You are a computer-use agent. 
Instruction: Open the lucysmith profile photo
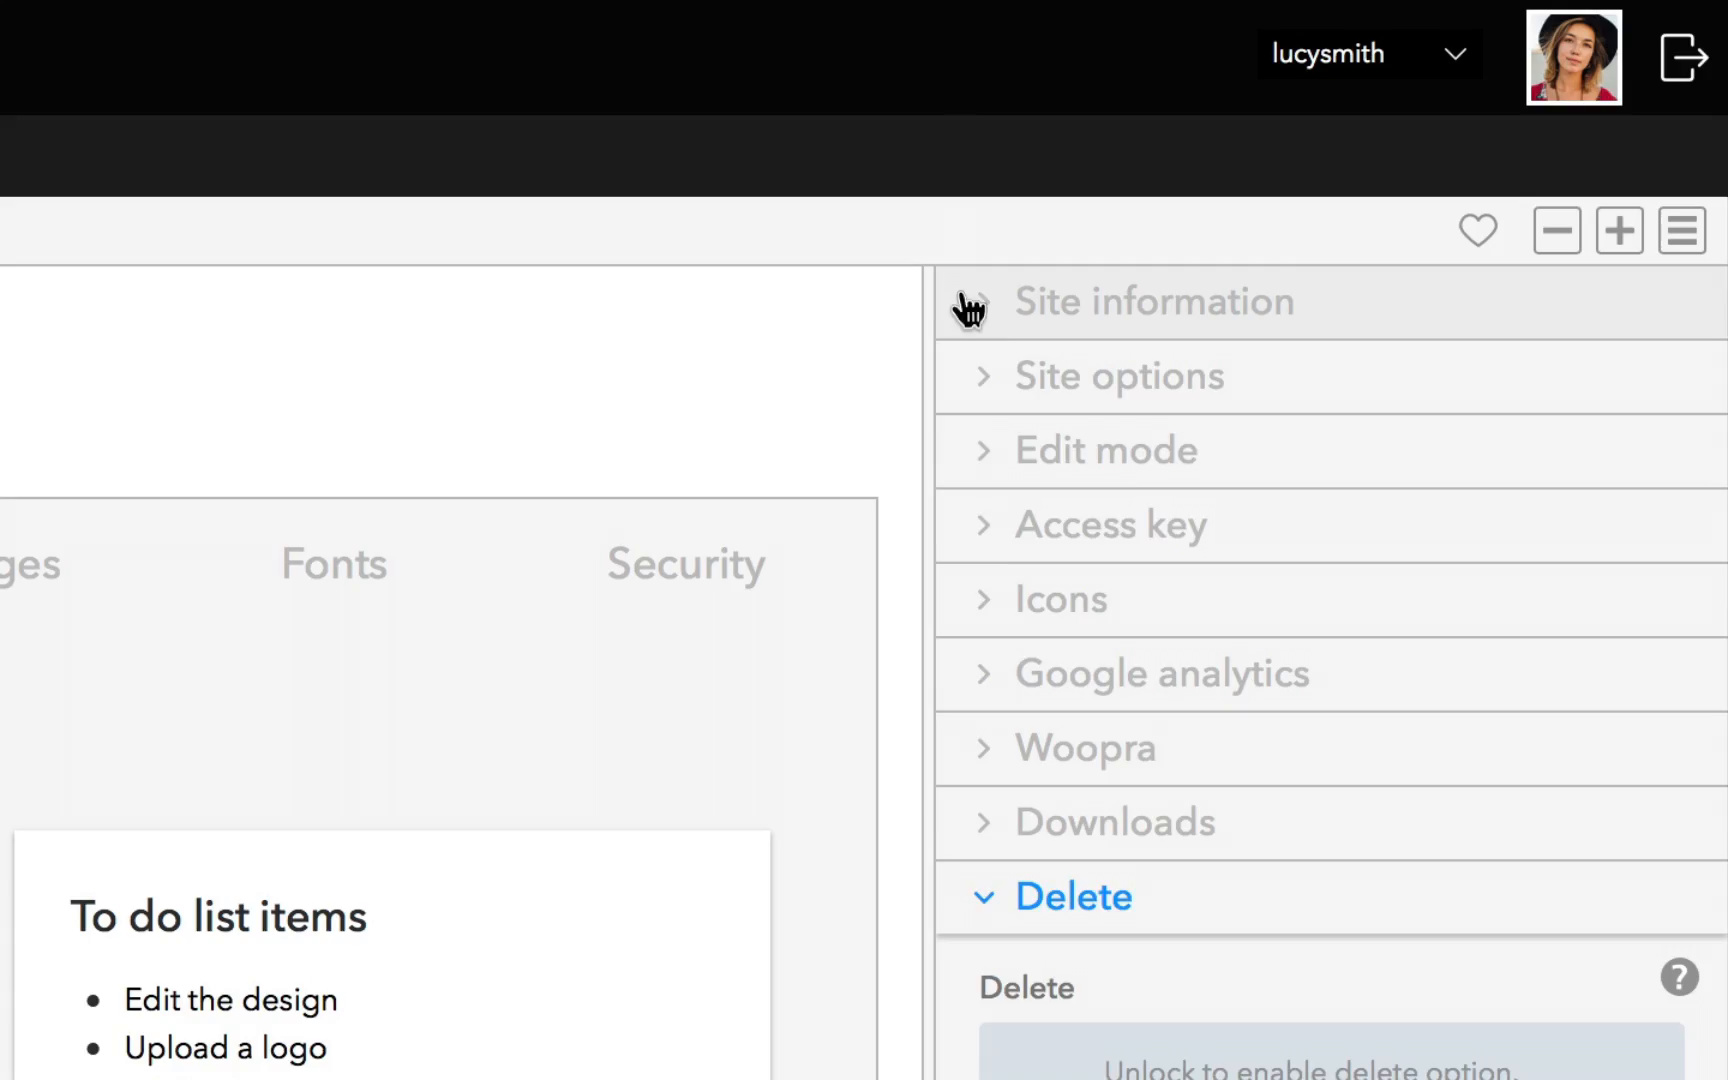pyautogui.click(x=1574, y=58)
